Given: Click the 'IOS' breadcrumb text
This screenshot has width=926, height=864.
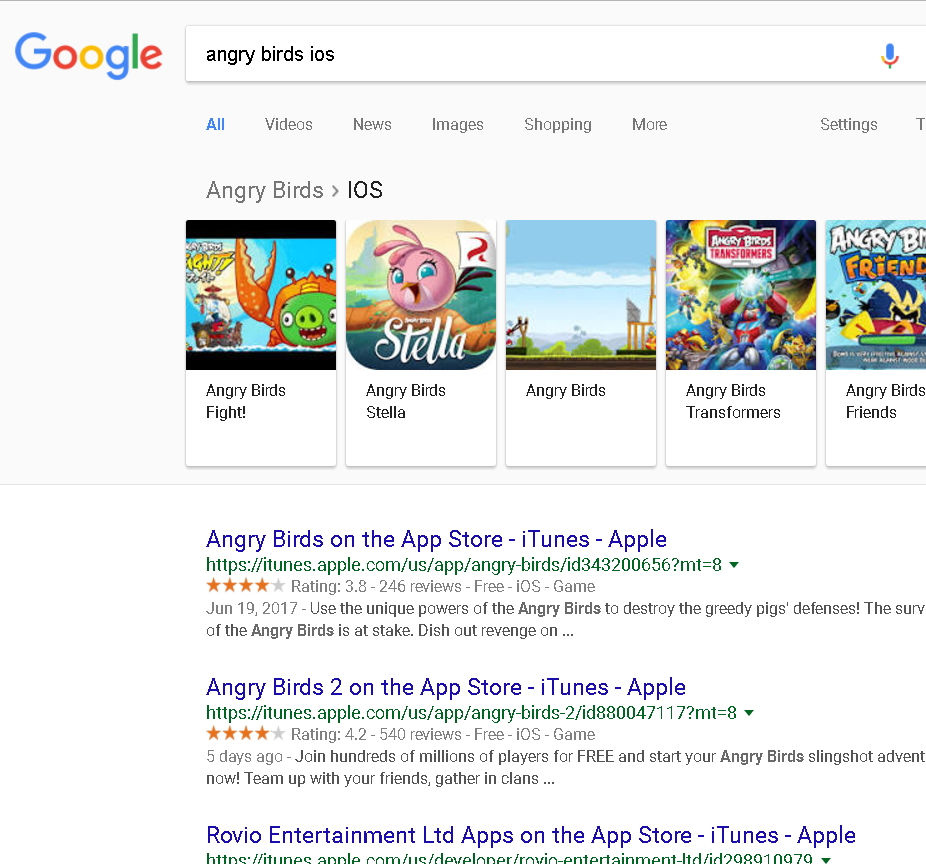Looking at the screenshot, I should 364,190.
